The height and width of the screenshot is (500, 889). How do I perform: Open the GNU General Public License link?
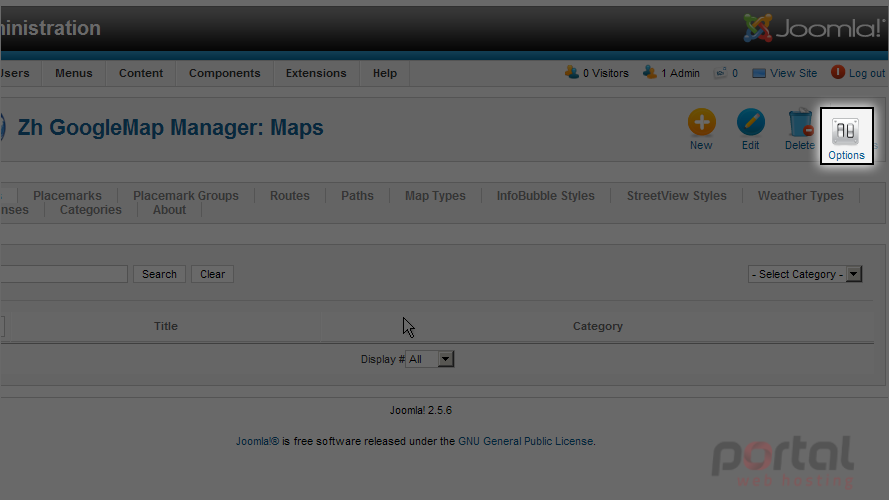pyautogui.click(x=526, y=441)
